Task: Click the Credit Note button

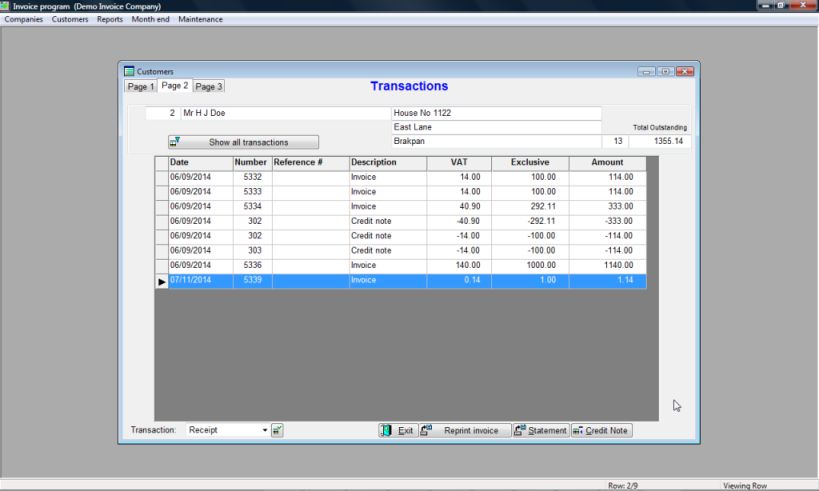Action: coord(601,430)
